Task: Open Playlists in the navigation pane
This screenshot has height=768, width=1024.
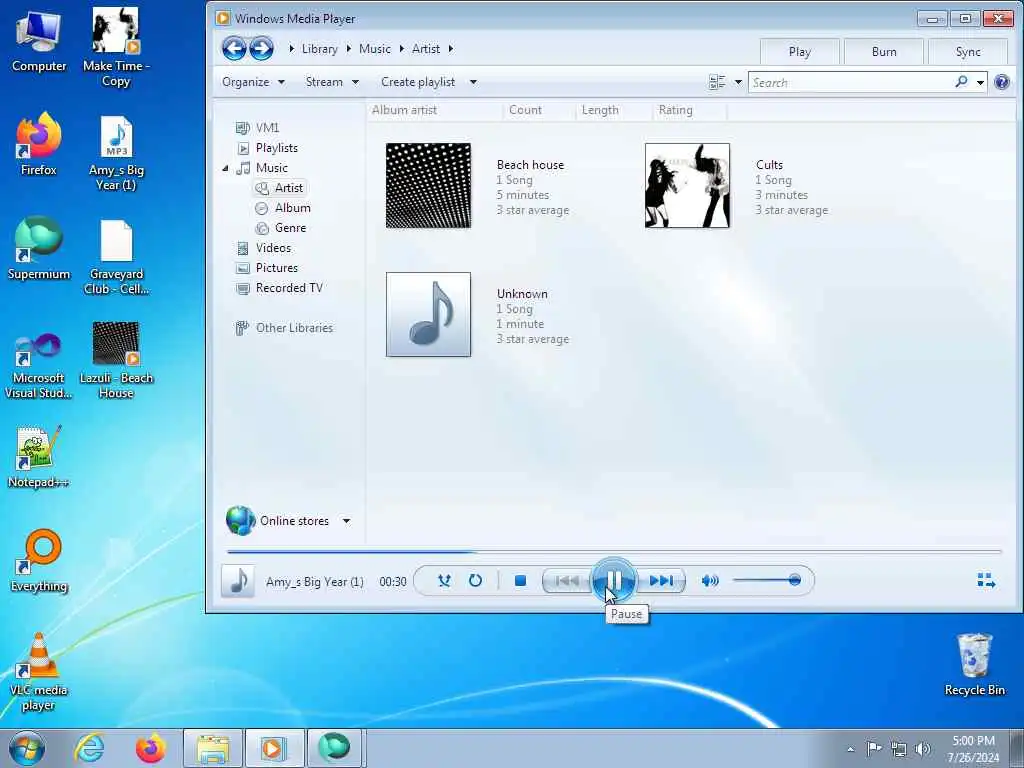Action: 276,148
